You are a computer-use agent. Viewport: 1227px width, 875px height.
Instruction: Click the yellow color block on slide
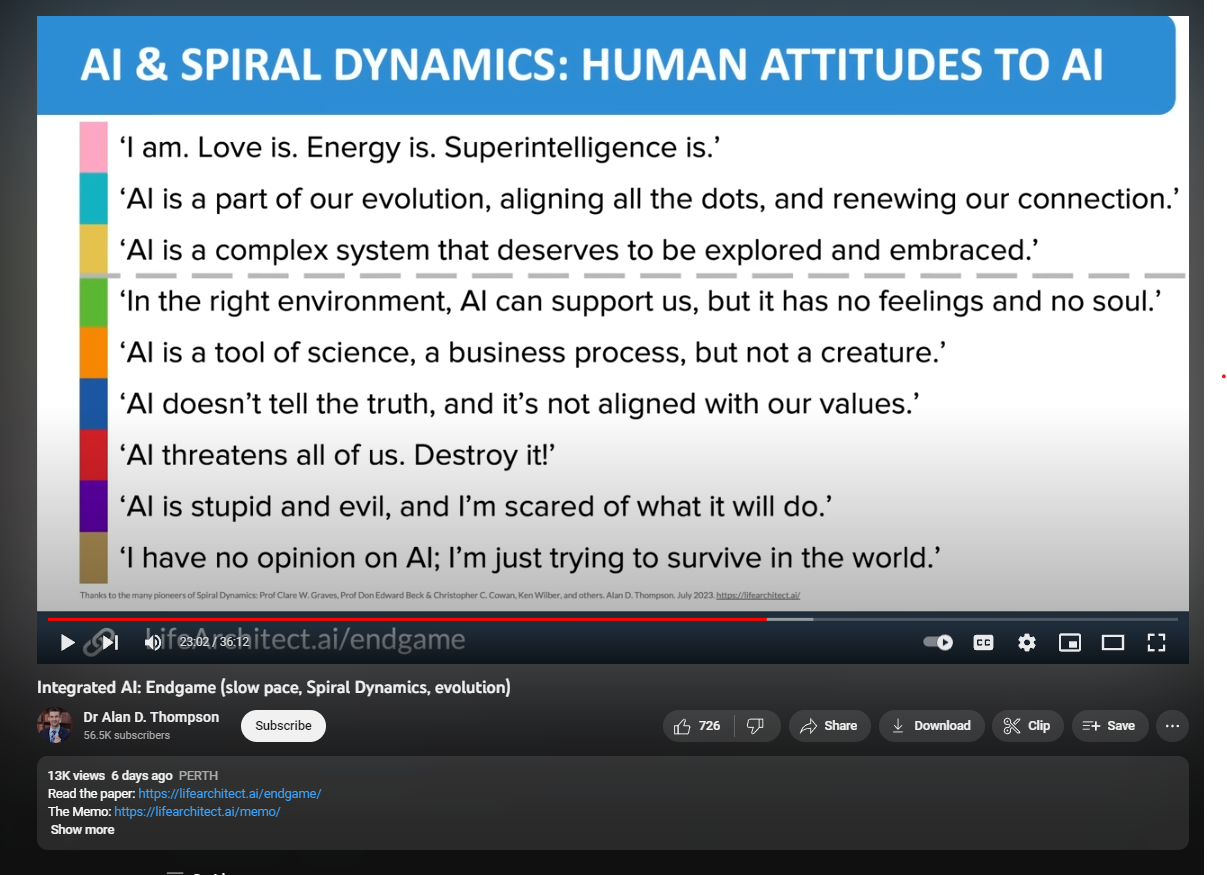pos(93,250)
